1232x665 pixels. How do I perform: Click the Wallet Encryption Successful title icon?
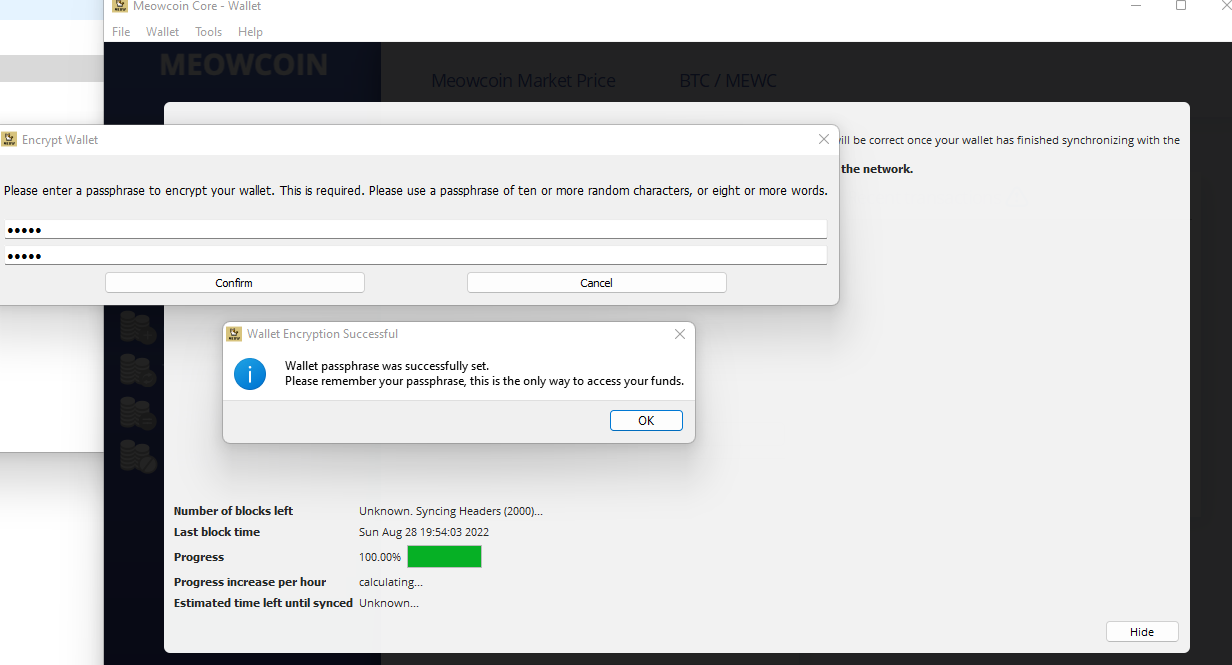[x=233, y=334]
